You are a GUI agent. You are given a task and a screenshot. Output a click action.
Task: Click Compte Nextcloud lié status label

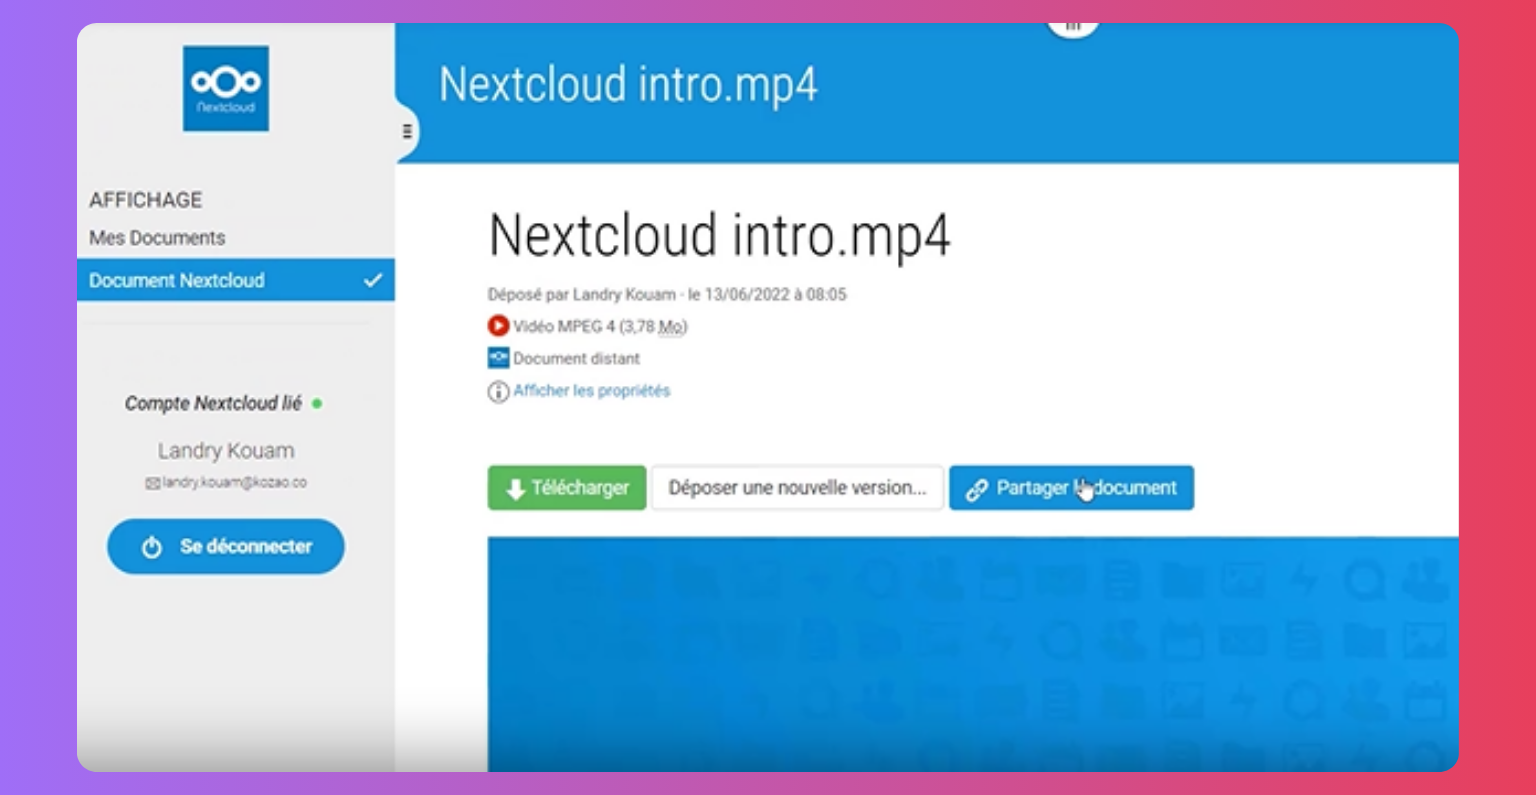tap(213, 403)
